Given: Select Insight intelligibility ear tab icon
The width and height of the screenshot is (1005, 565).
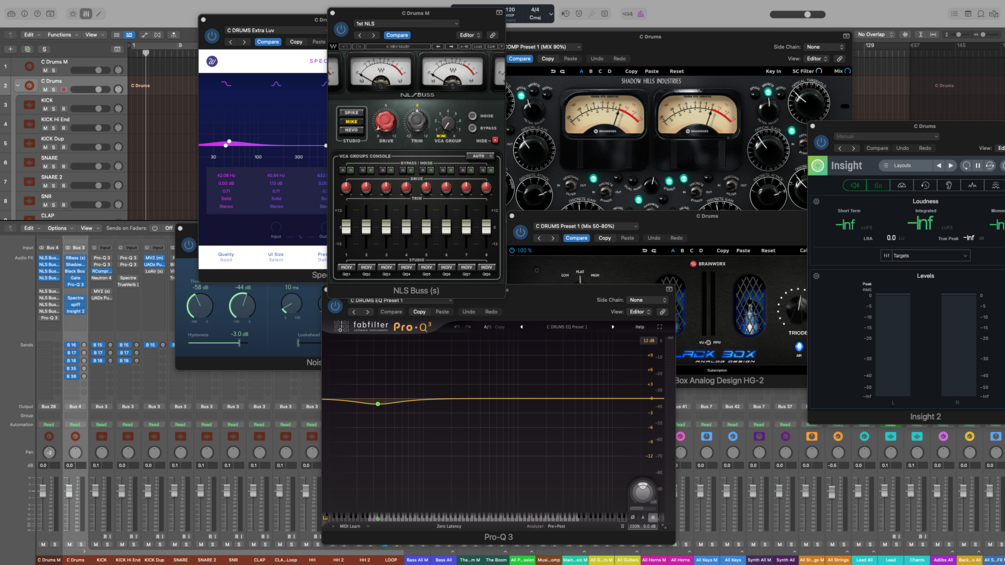Looking at the screenshot, I should [949, 185].
